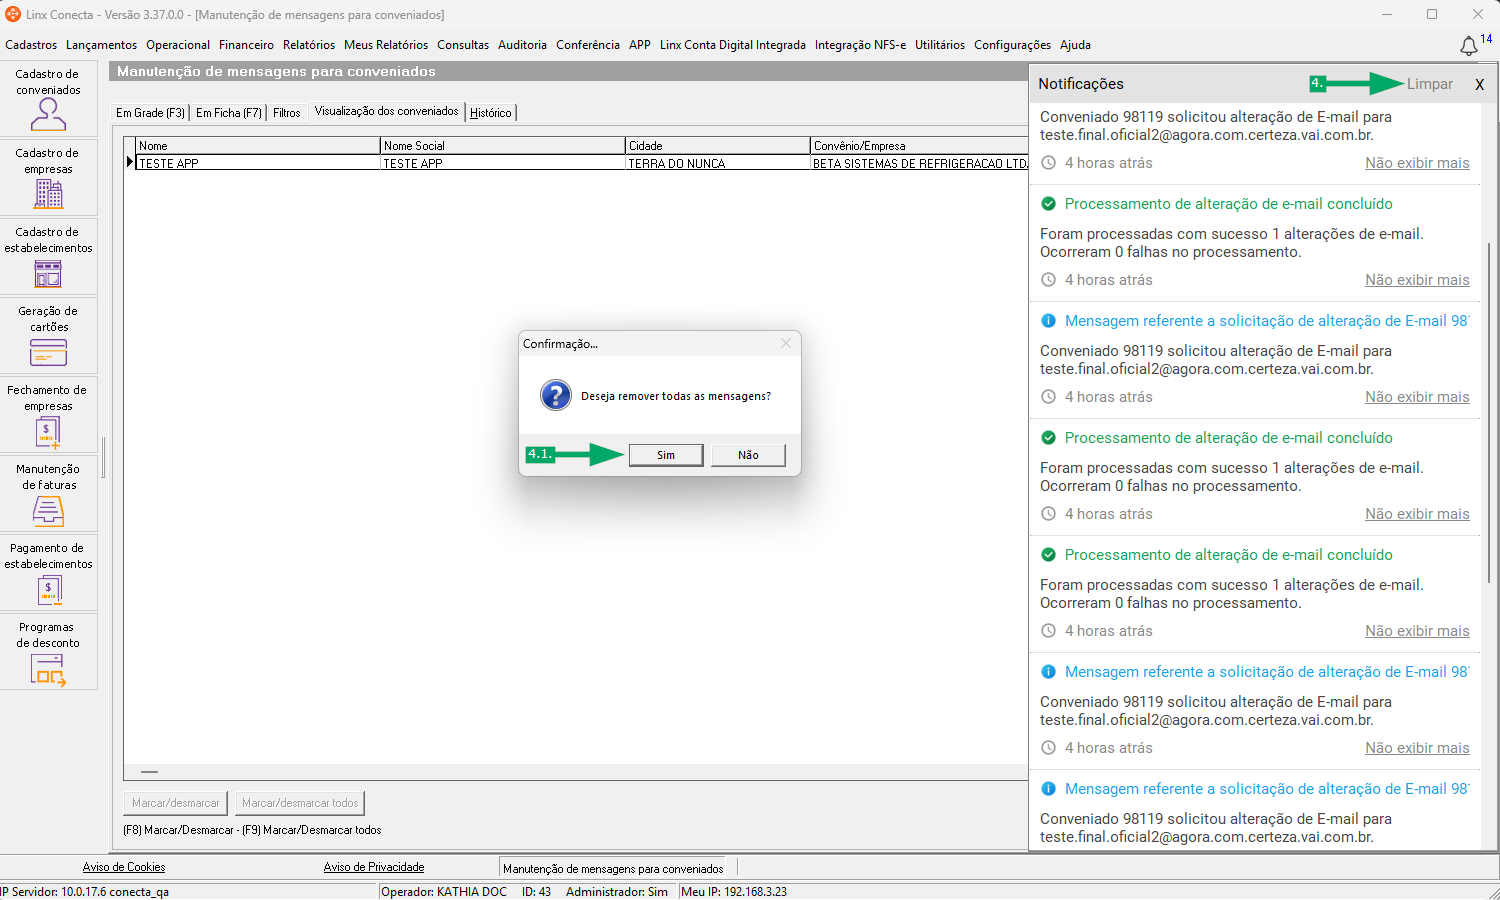Clear all notifications with Limpar
1500x900 pixels.
coord(1429,84)
